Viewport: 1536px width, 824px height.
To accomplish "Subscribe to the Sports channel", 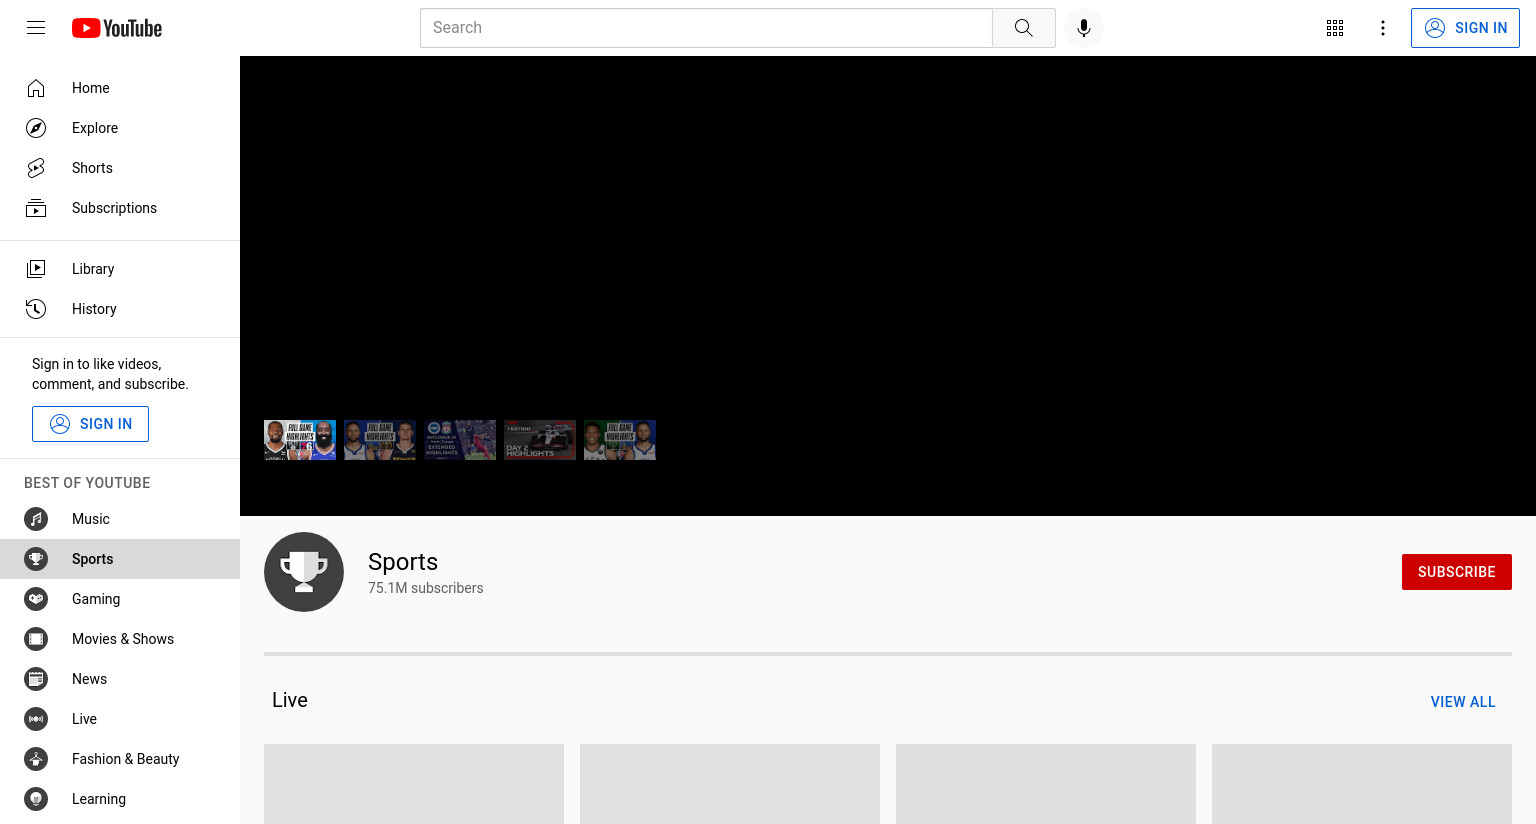I will click(x=1456, y=572).
